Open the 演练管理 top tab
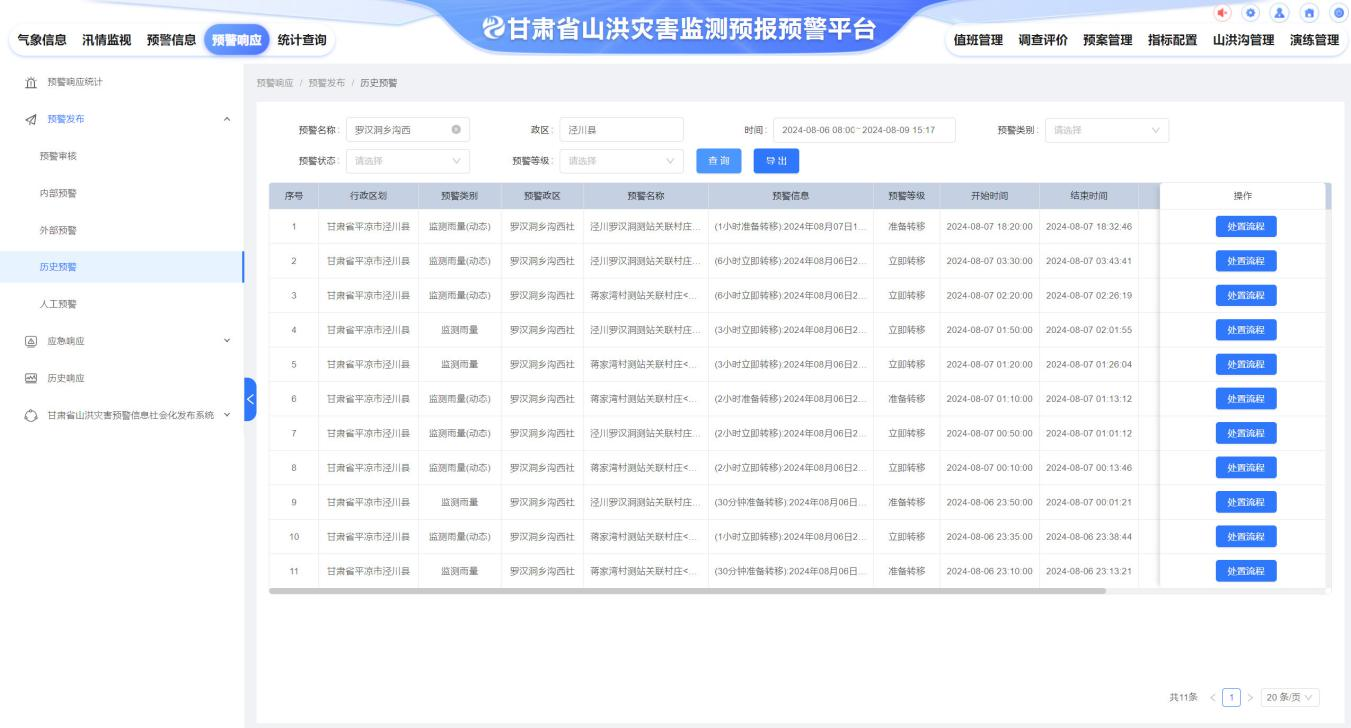The image size is (1351, 728). 1314,39
